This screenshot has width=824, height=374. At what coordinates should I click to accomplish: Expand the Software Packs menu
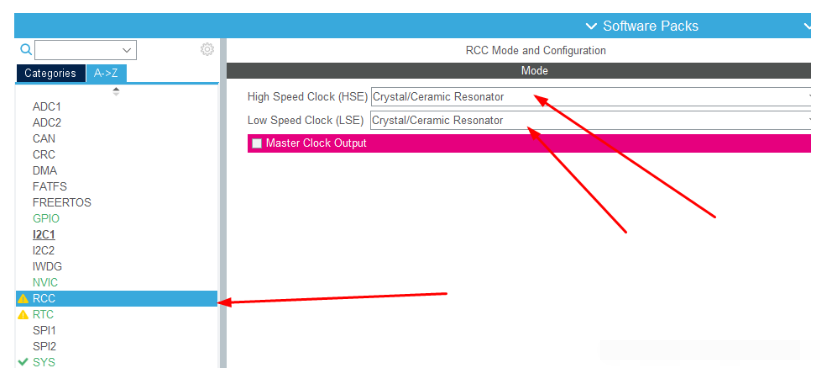[x=642, y=26]
